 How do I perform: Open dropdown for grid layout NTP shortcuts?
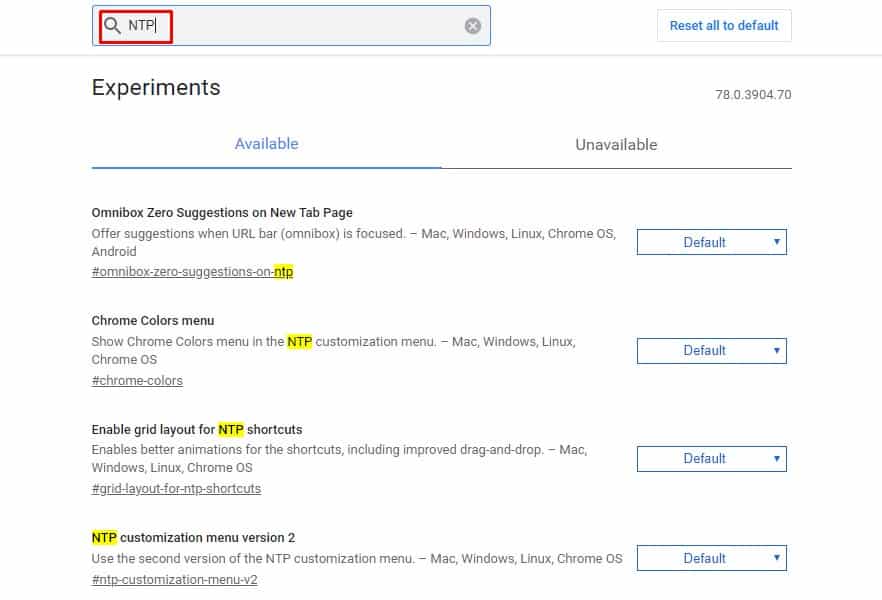(x=712, y=459)
